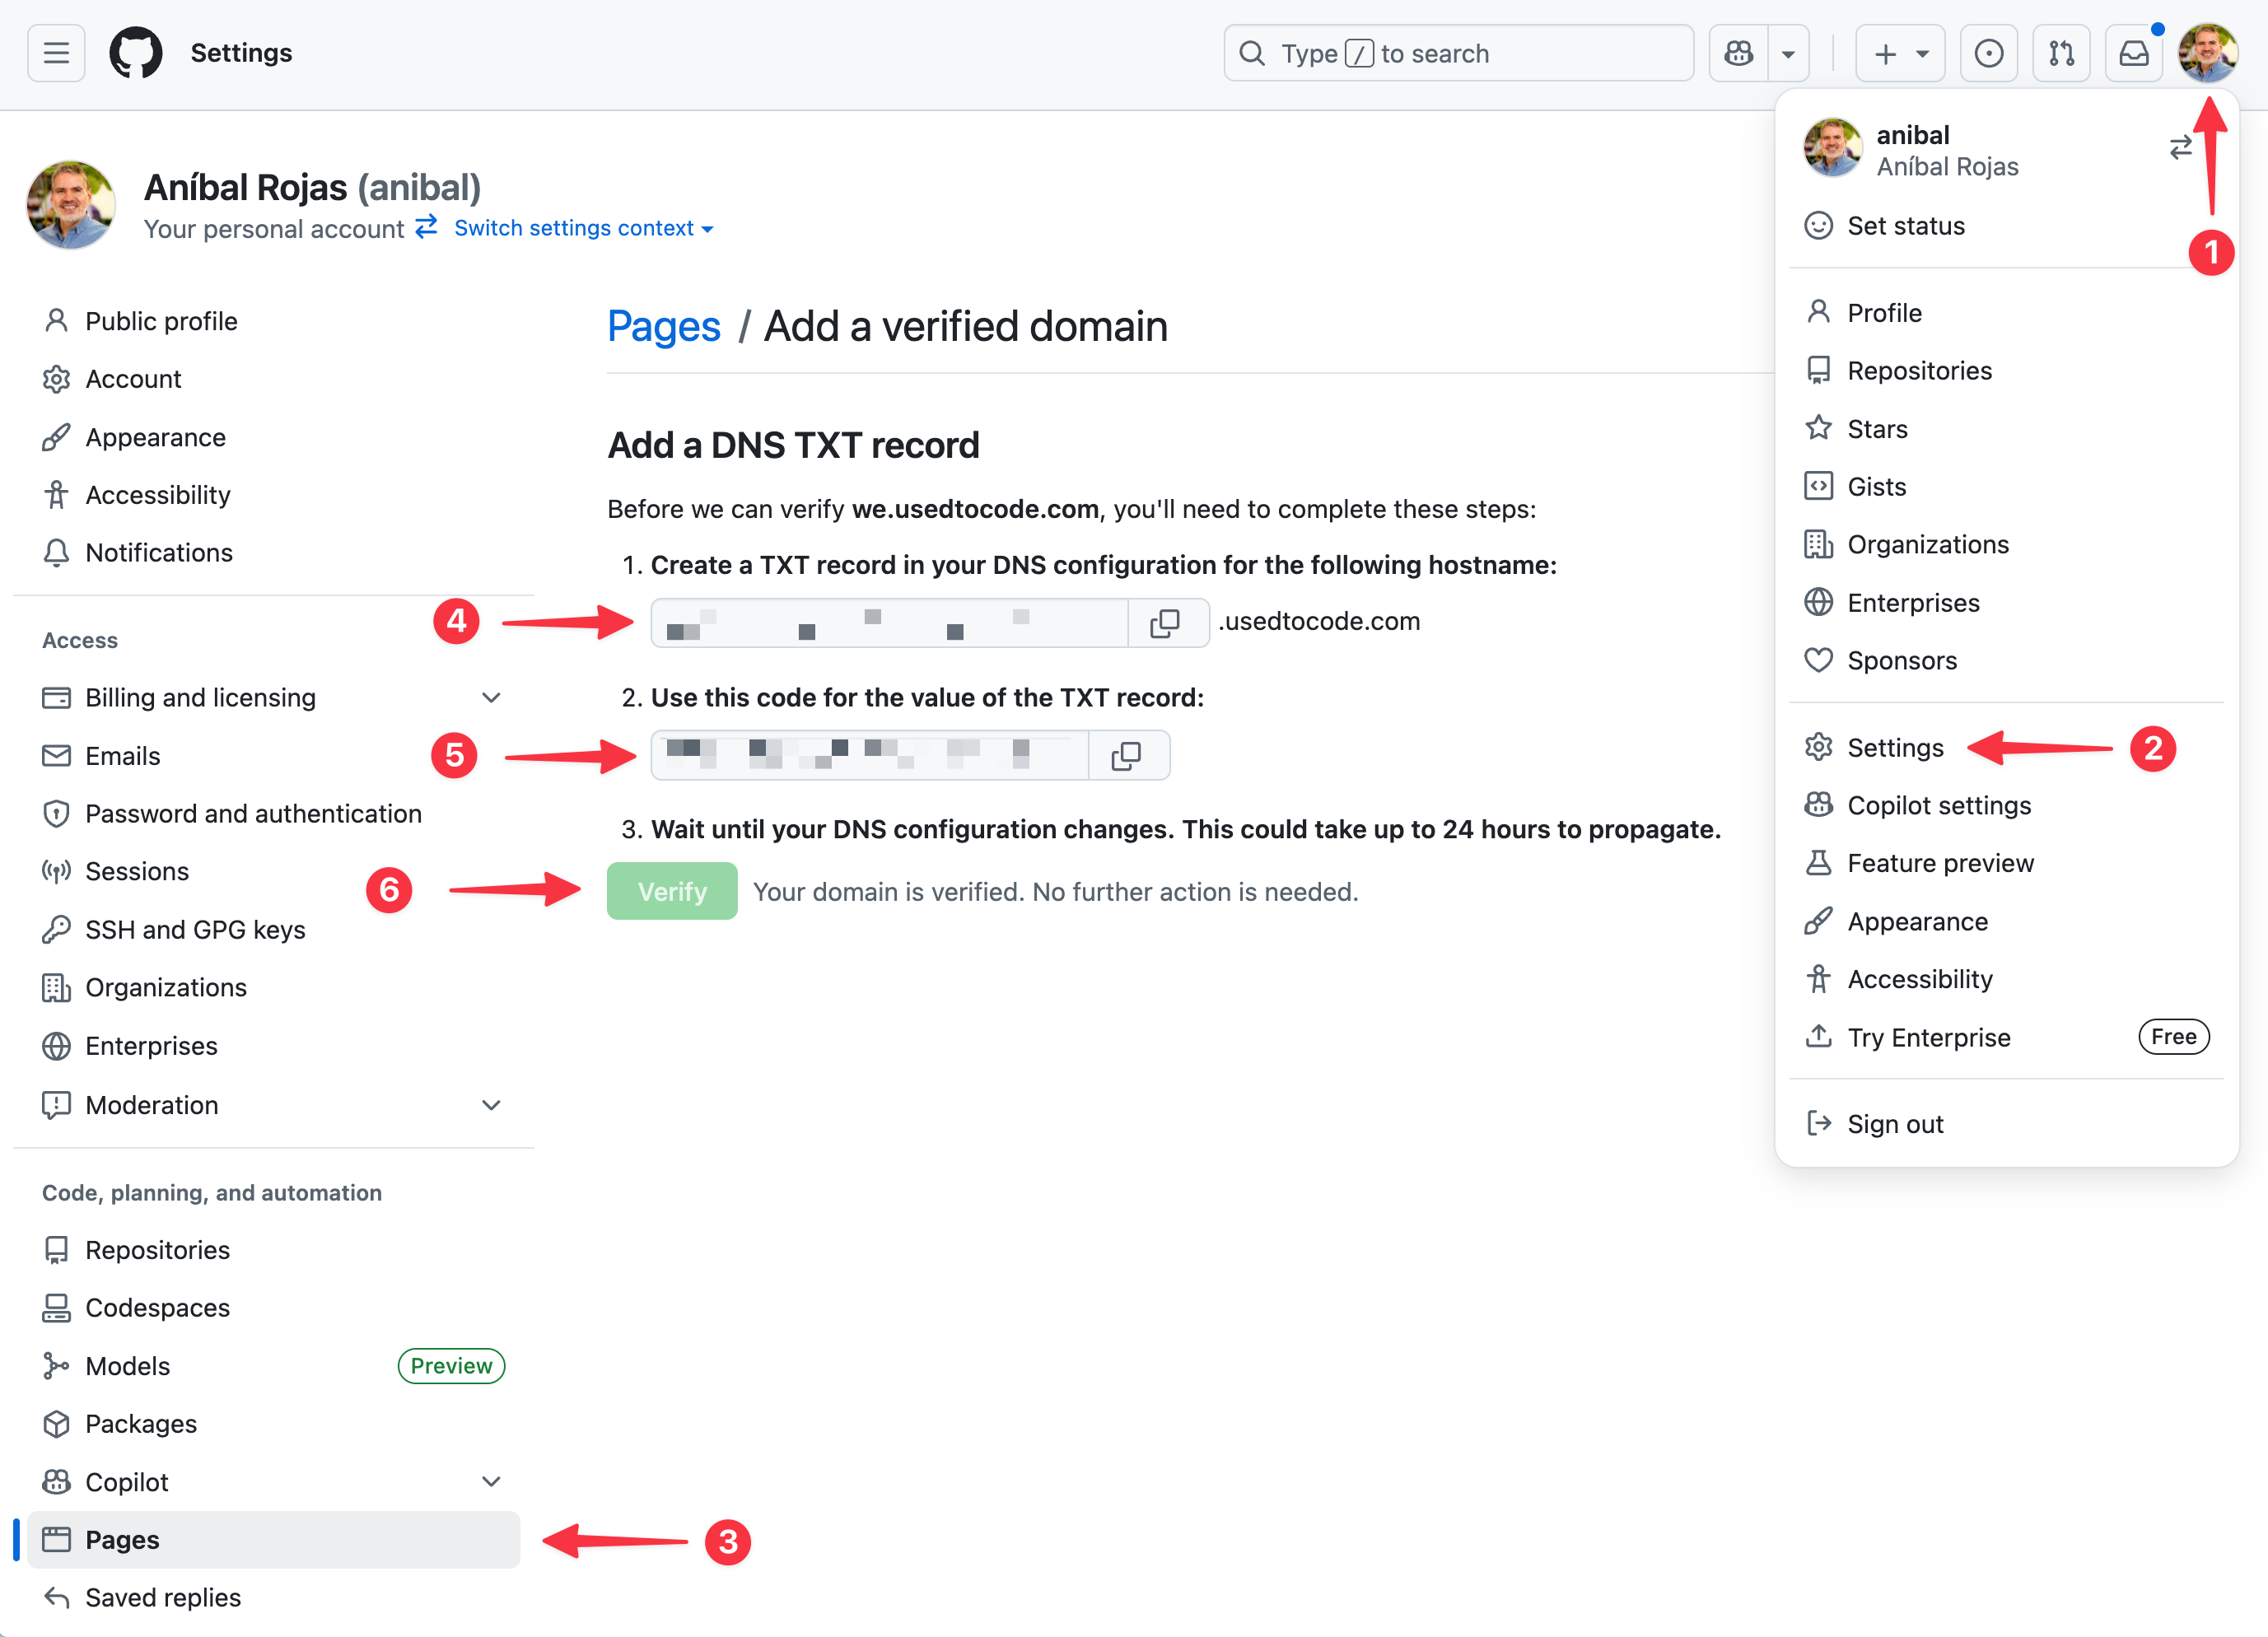
Task: Open the issues icon in header
Action: [1988, 53]
